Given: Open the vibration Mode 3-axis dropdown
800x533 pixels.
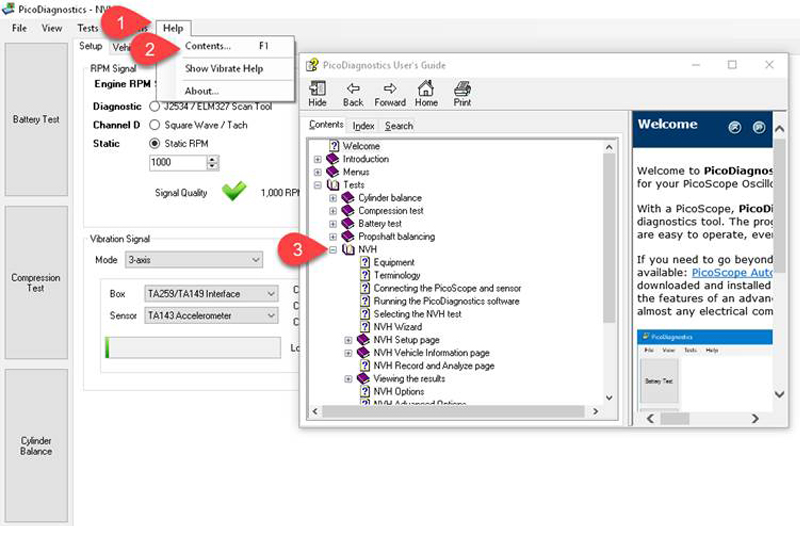Looking at the screenshot, I should pos(193,260).
